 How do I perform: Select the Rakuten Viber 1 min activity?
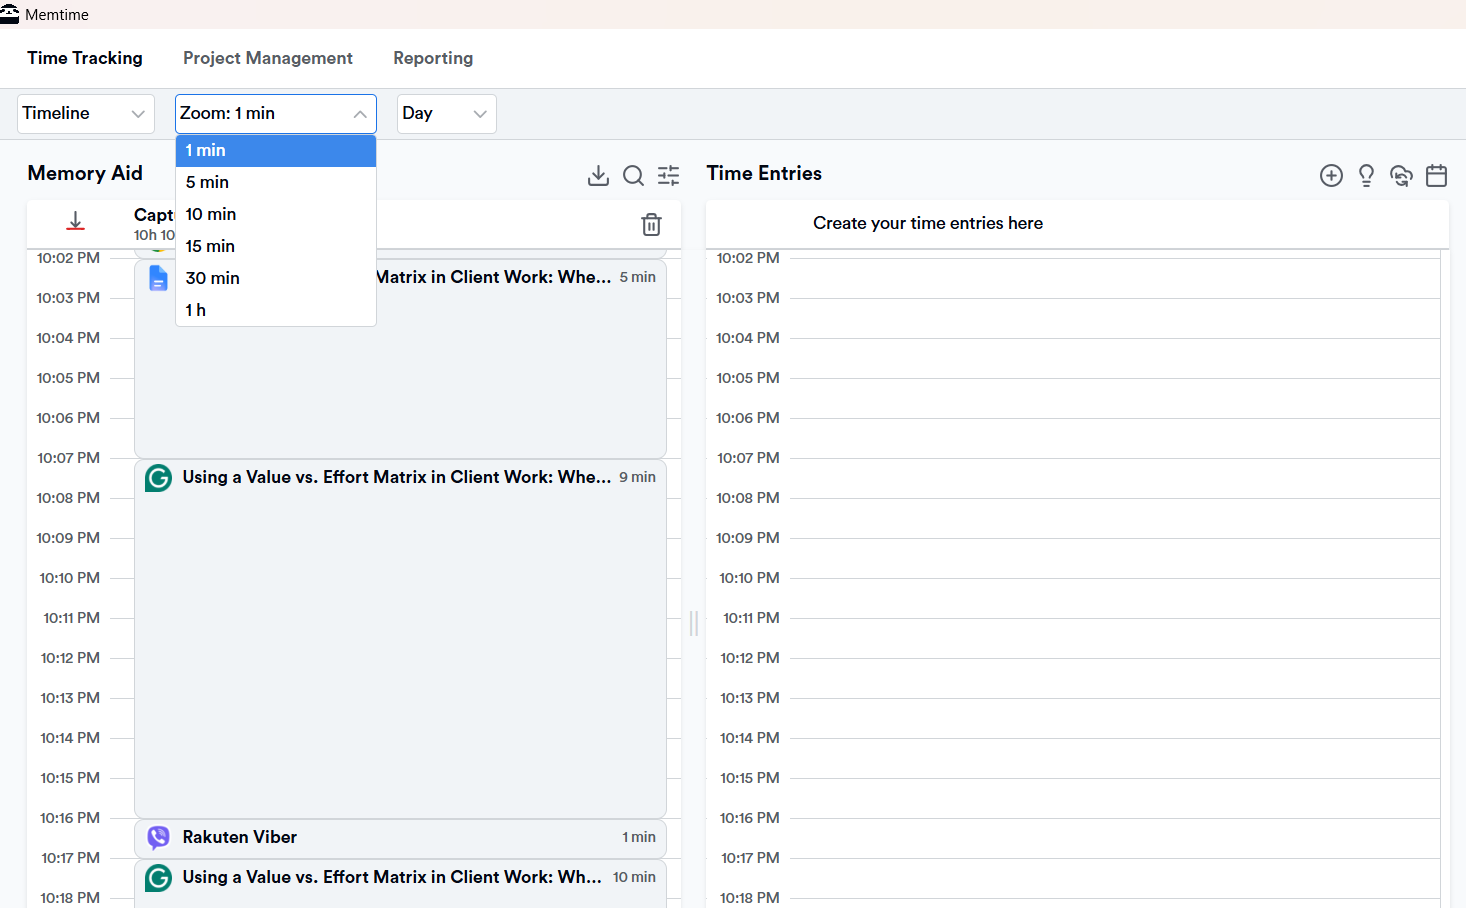400,838
